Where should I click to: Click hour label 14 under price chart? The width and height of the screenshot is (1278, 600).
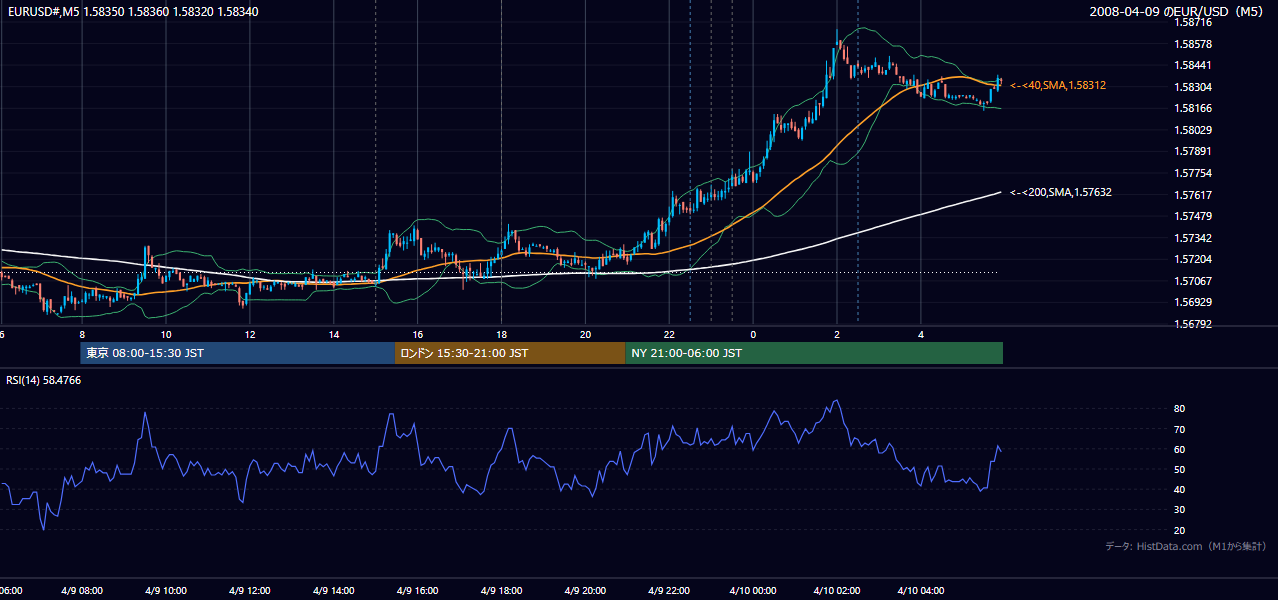[x=334, y=335]
